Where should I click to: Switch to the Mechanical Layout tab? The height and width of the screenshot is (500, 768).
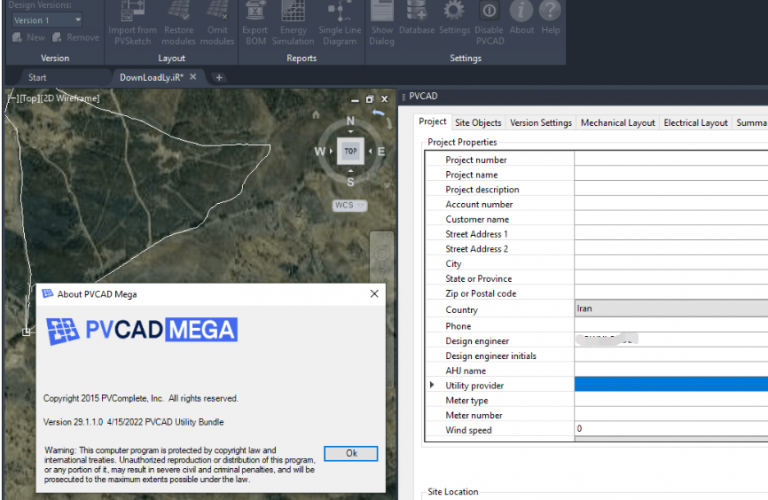[x=617, y=123]
